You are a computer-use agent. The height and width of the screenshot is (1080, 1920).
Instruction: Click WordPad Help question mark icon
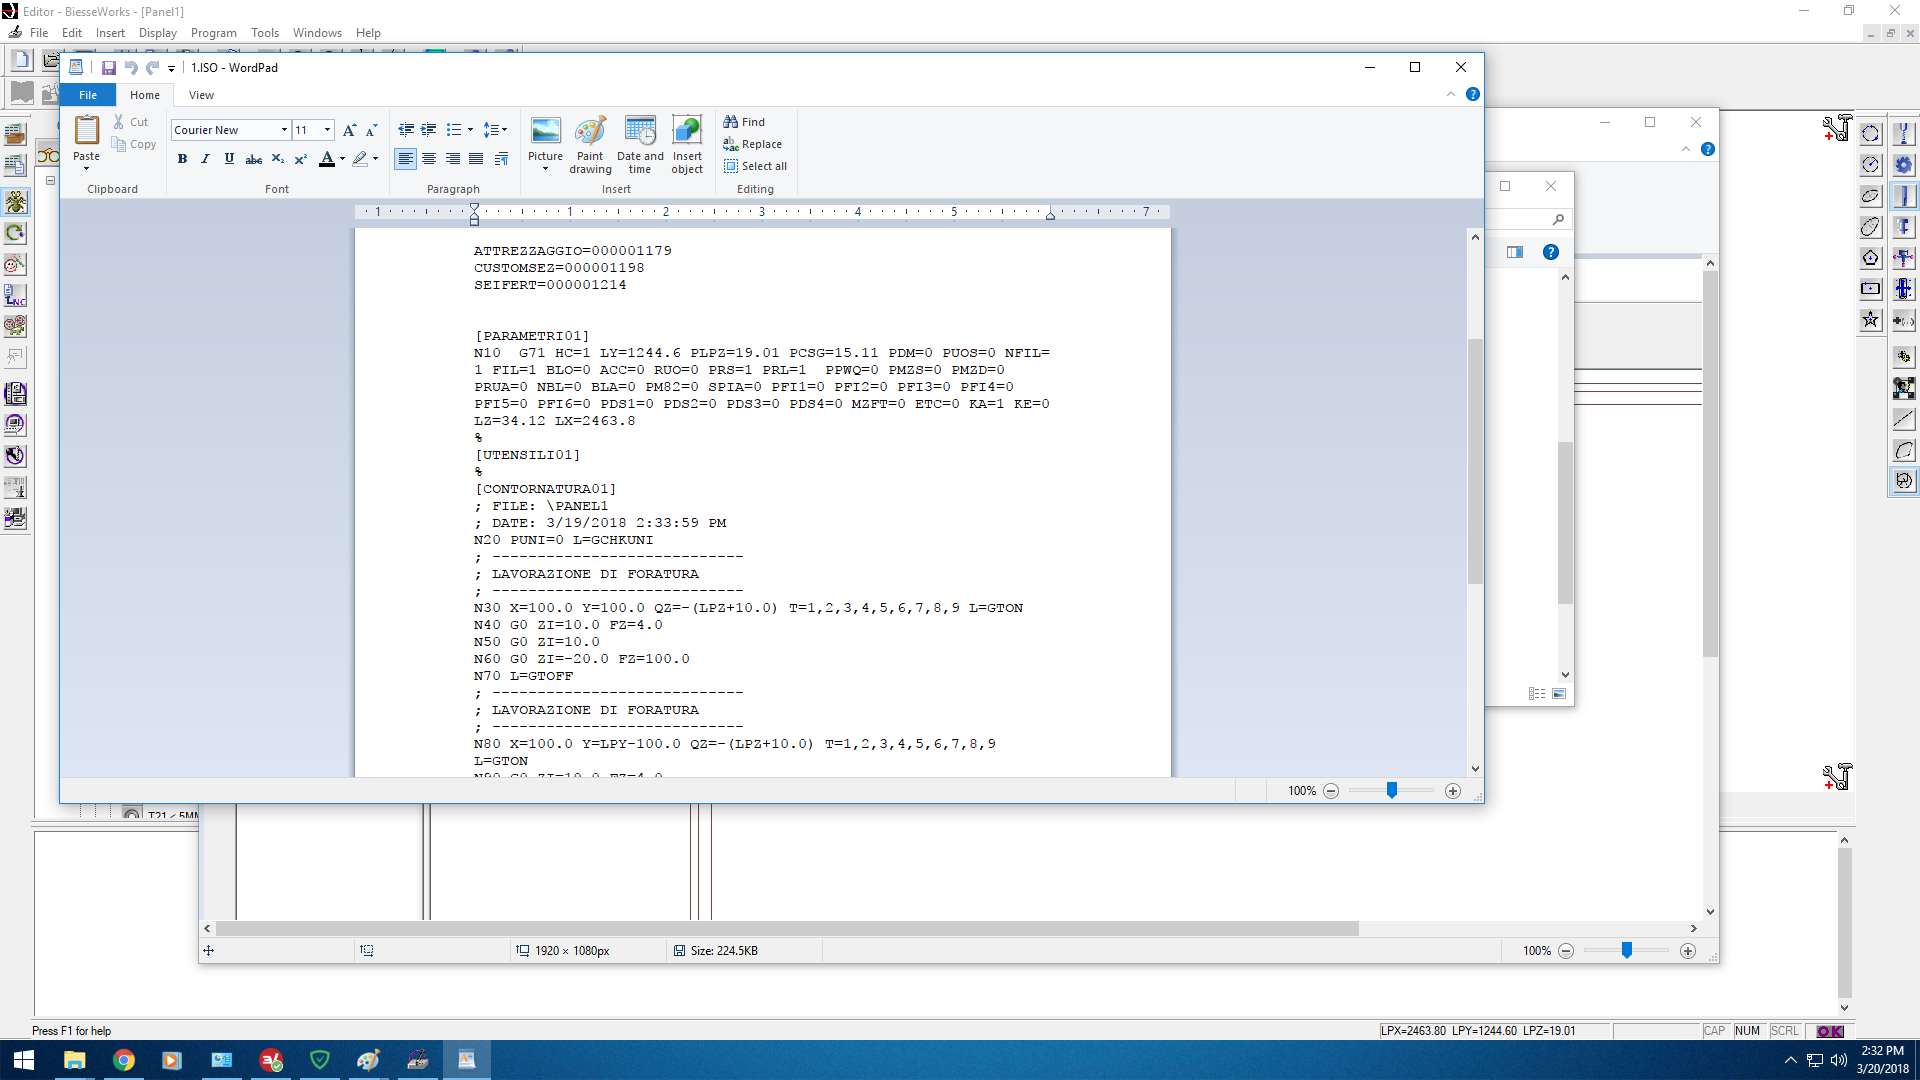(1472, 94)
